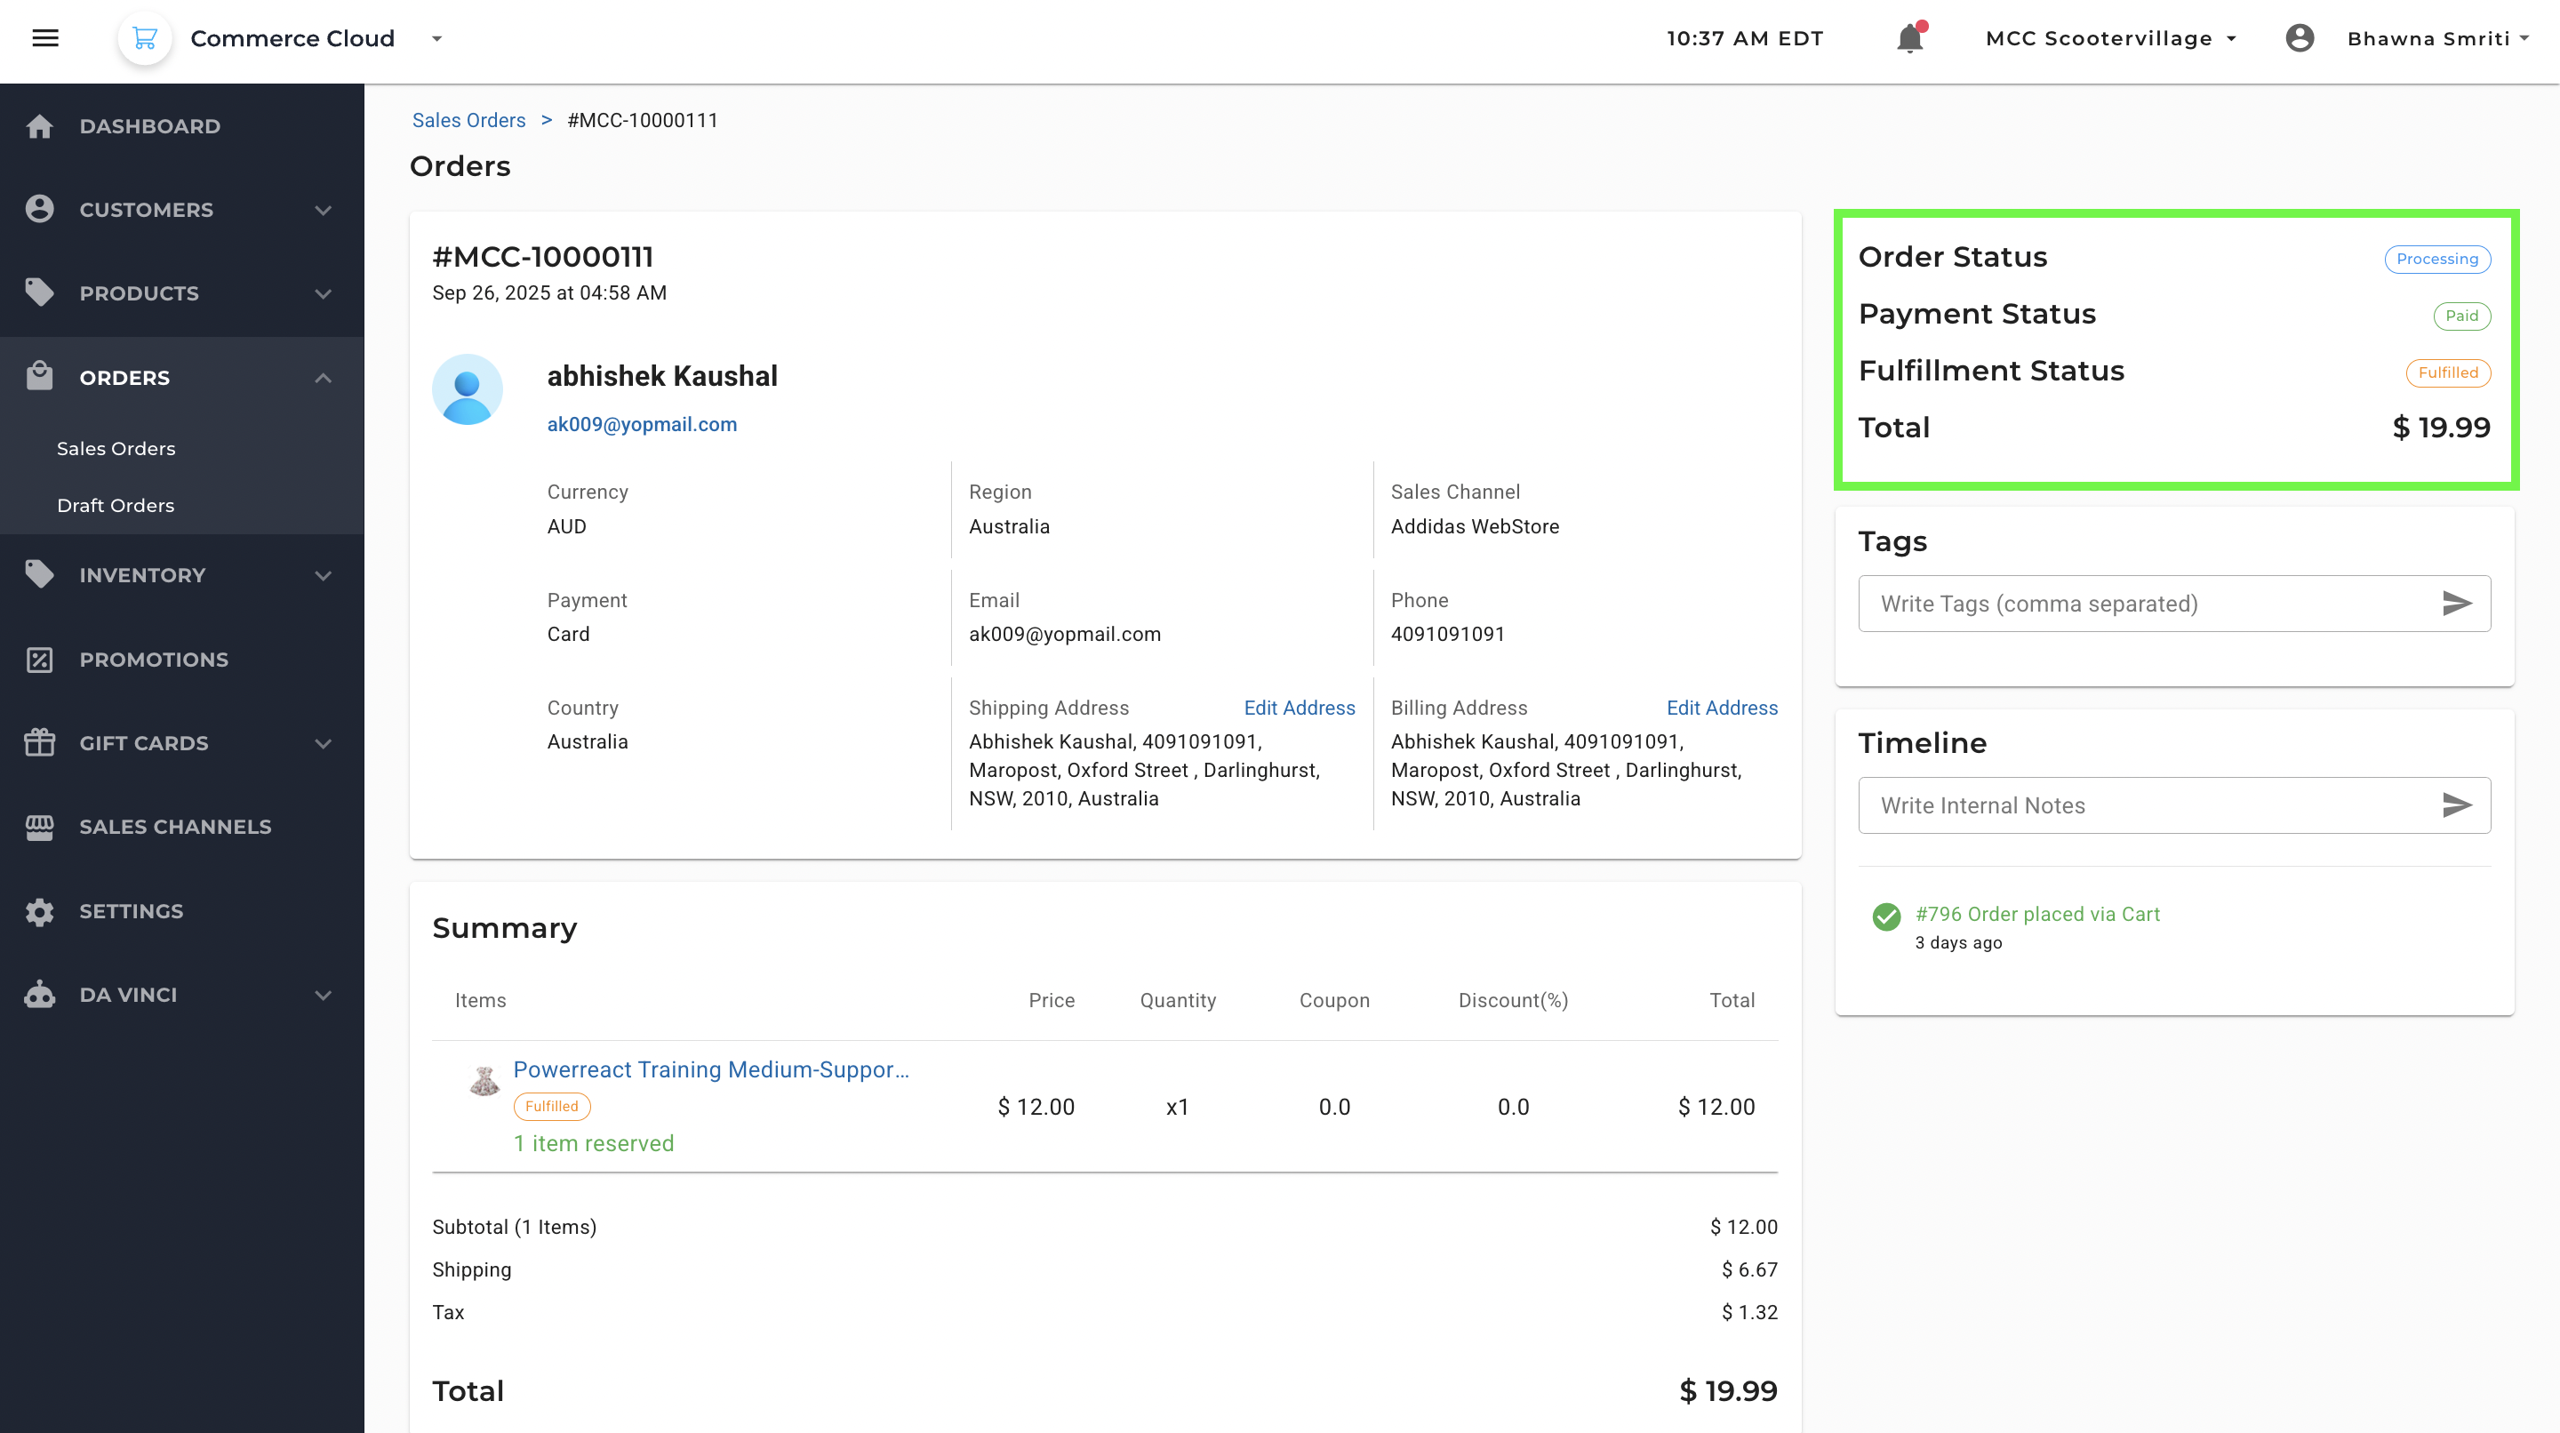The height and width of the screenshot is (1433, 2560).
Task: Click the Dashboard home icon
Action: 40,126
